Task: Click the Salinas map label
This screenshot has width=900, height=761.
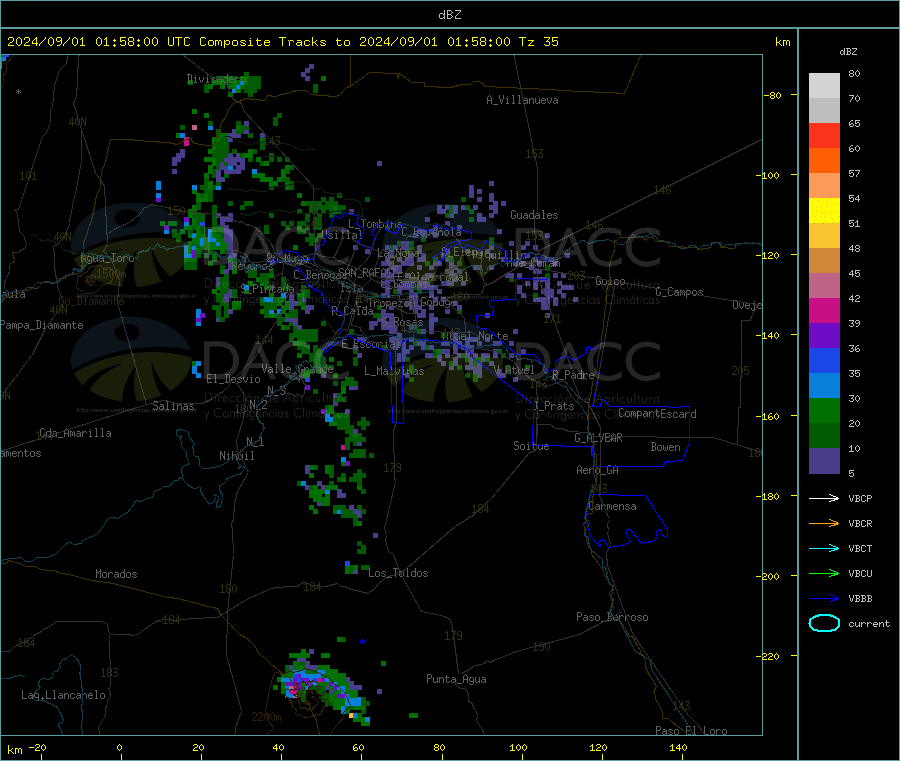Action: point(173,406)
